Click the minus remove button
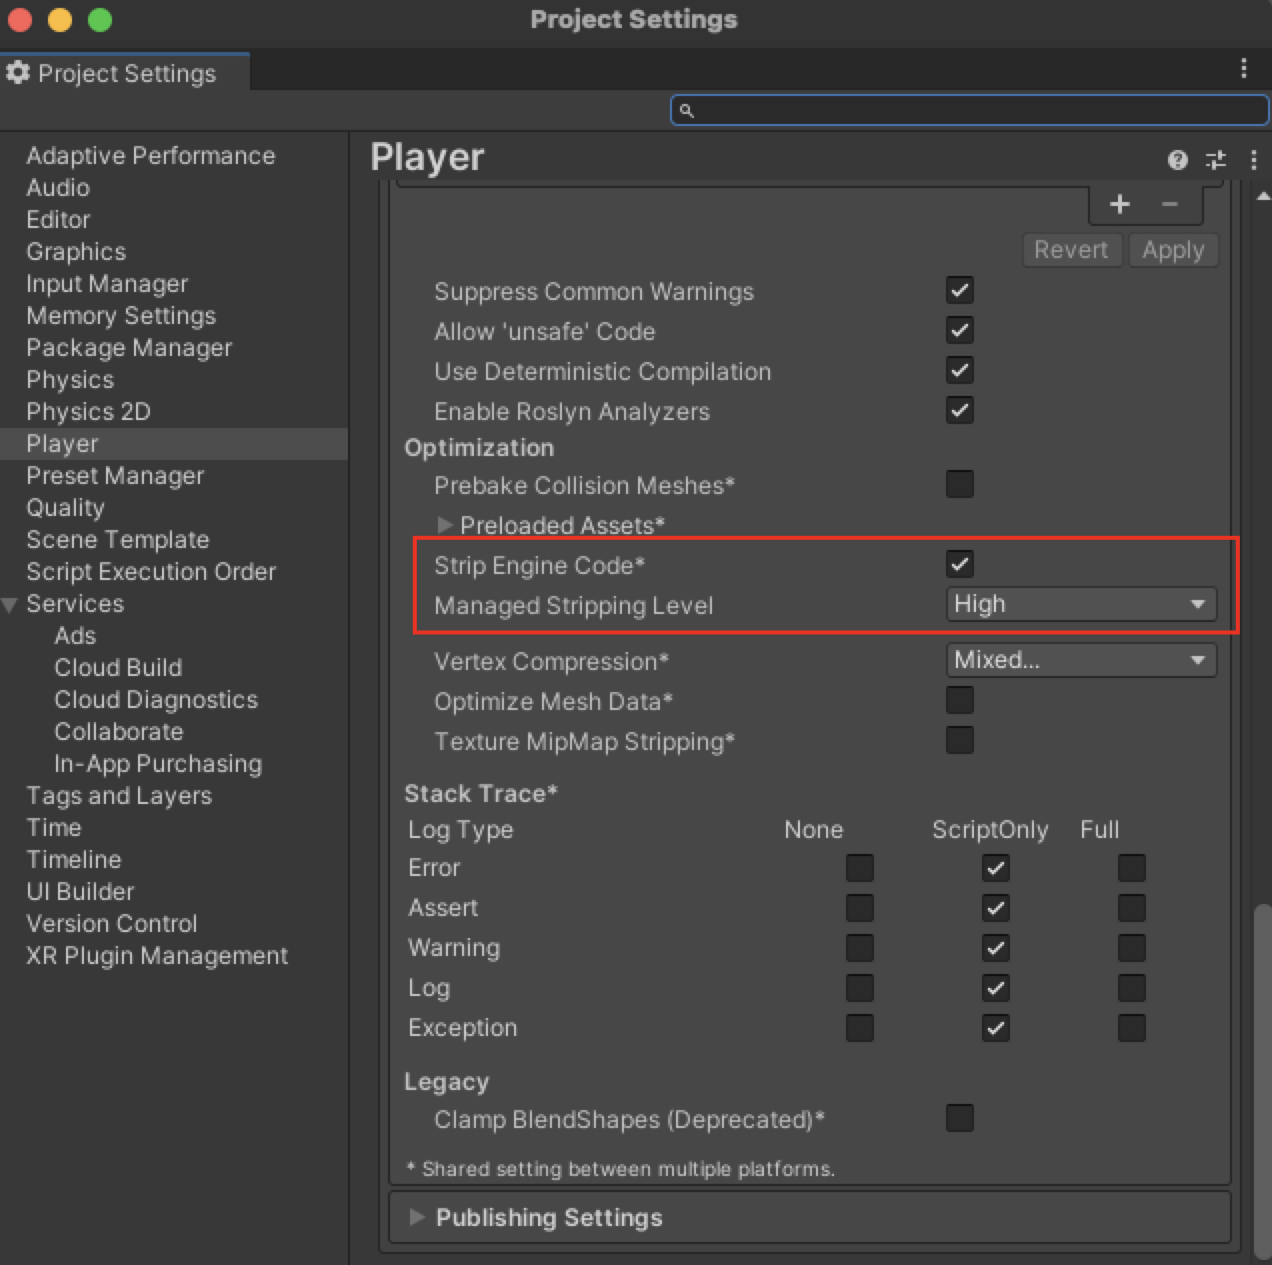Screen dimensions: 1272x1265 tap(1169, 205)
